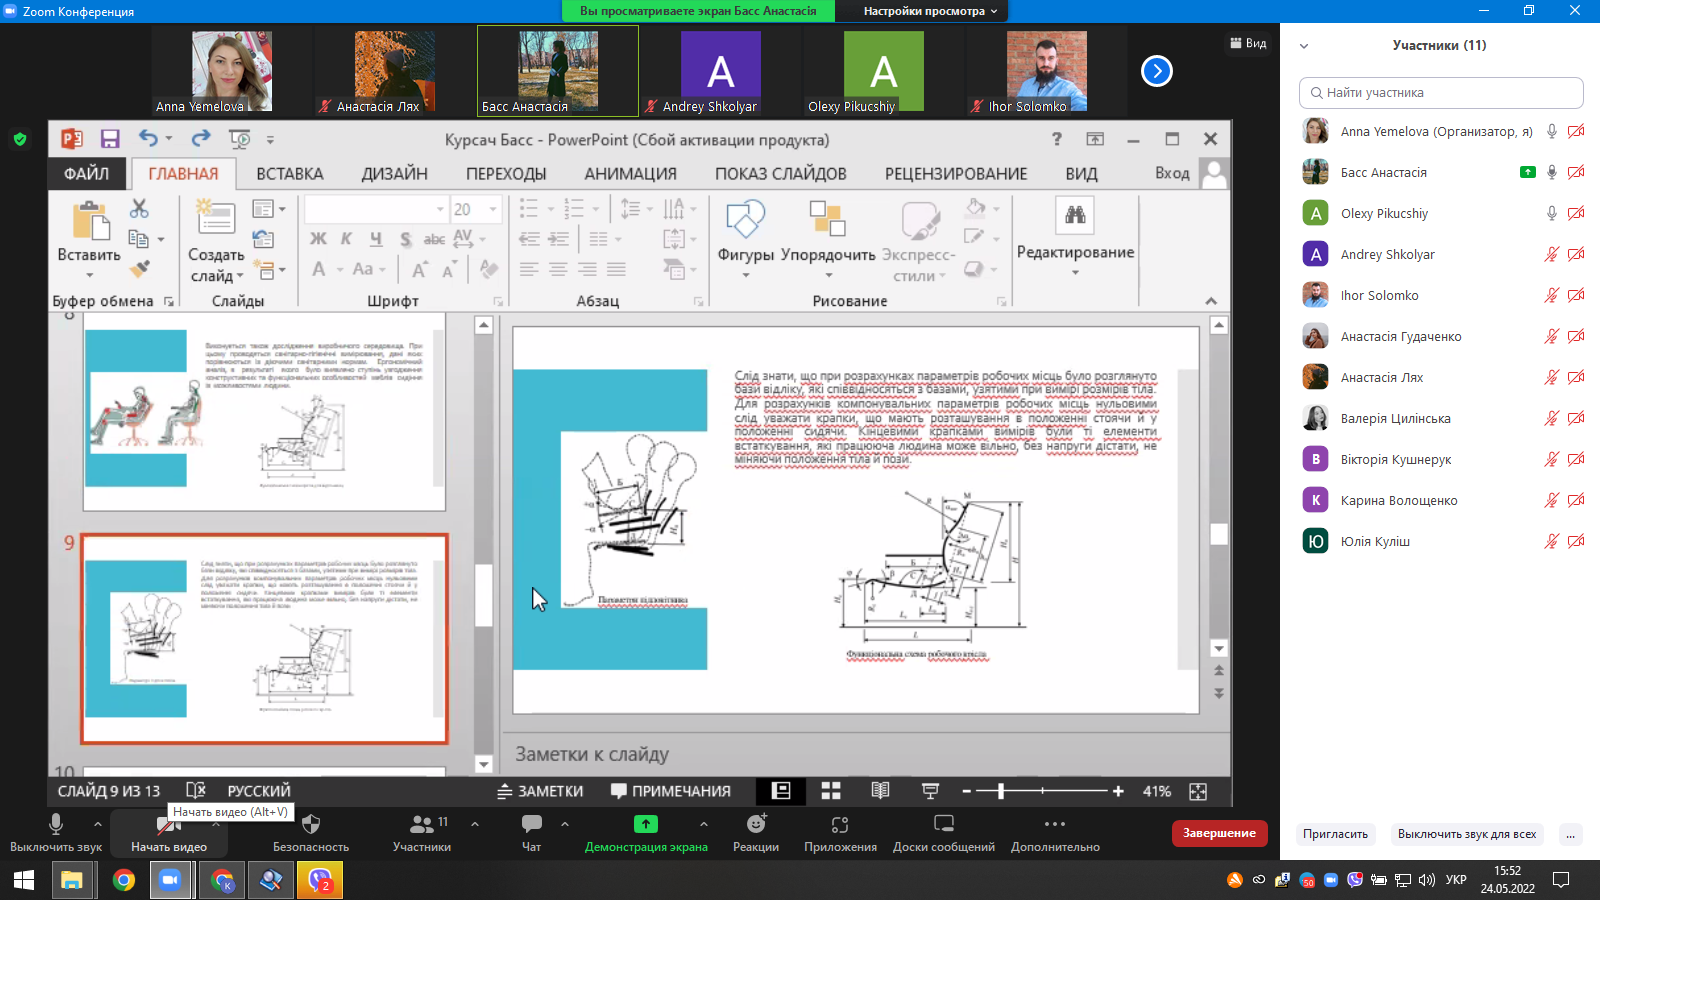Click zoom in plus on zoom slider
This screenshot has height=1008, width=1690.
pyautogui.click(x=1118, y=791)
